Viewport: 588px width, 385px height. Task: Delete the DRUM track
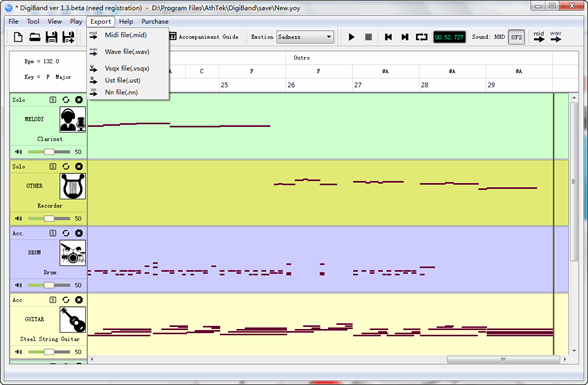coord(79,233)
